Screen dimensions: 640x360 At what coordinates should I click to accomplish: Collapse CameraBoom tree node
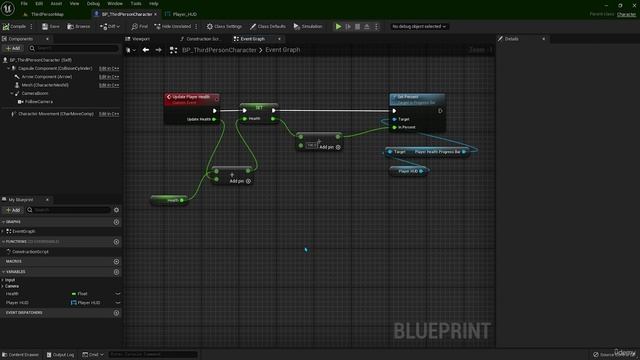[x=12, y=93]
